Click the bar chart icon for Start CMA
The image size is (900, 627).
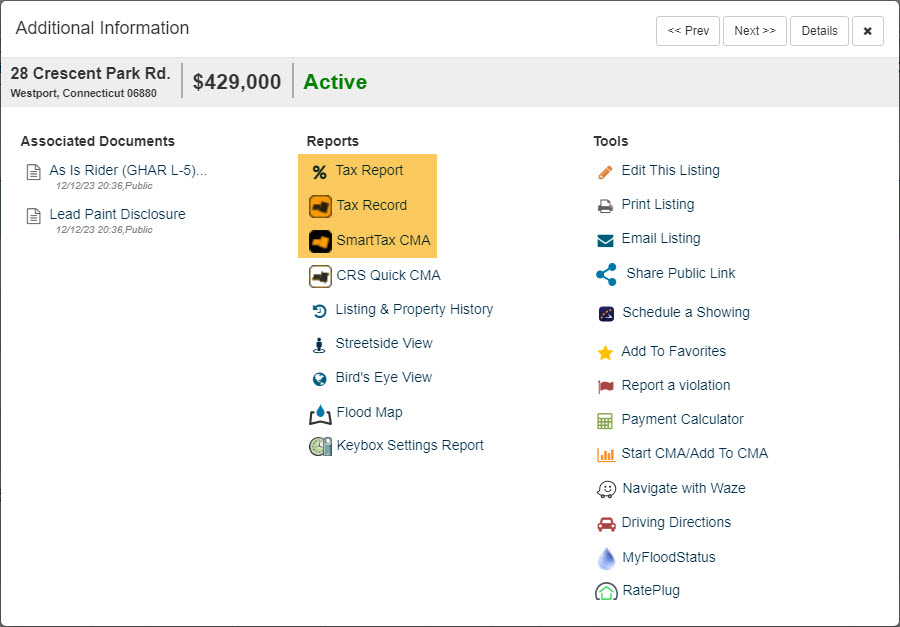pyautogui.click(x=606, y=455)
